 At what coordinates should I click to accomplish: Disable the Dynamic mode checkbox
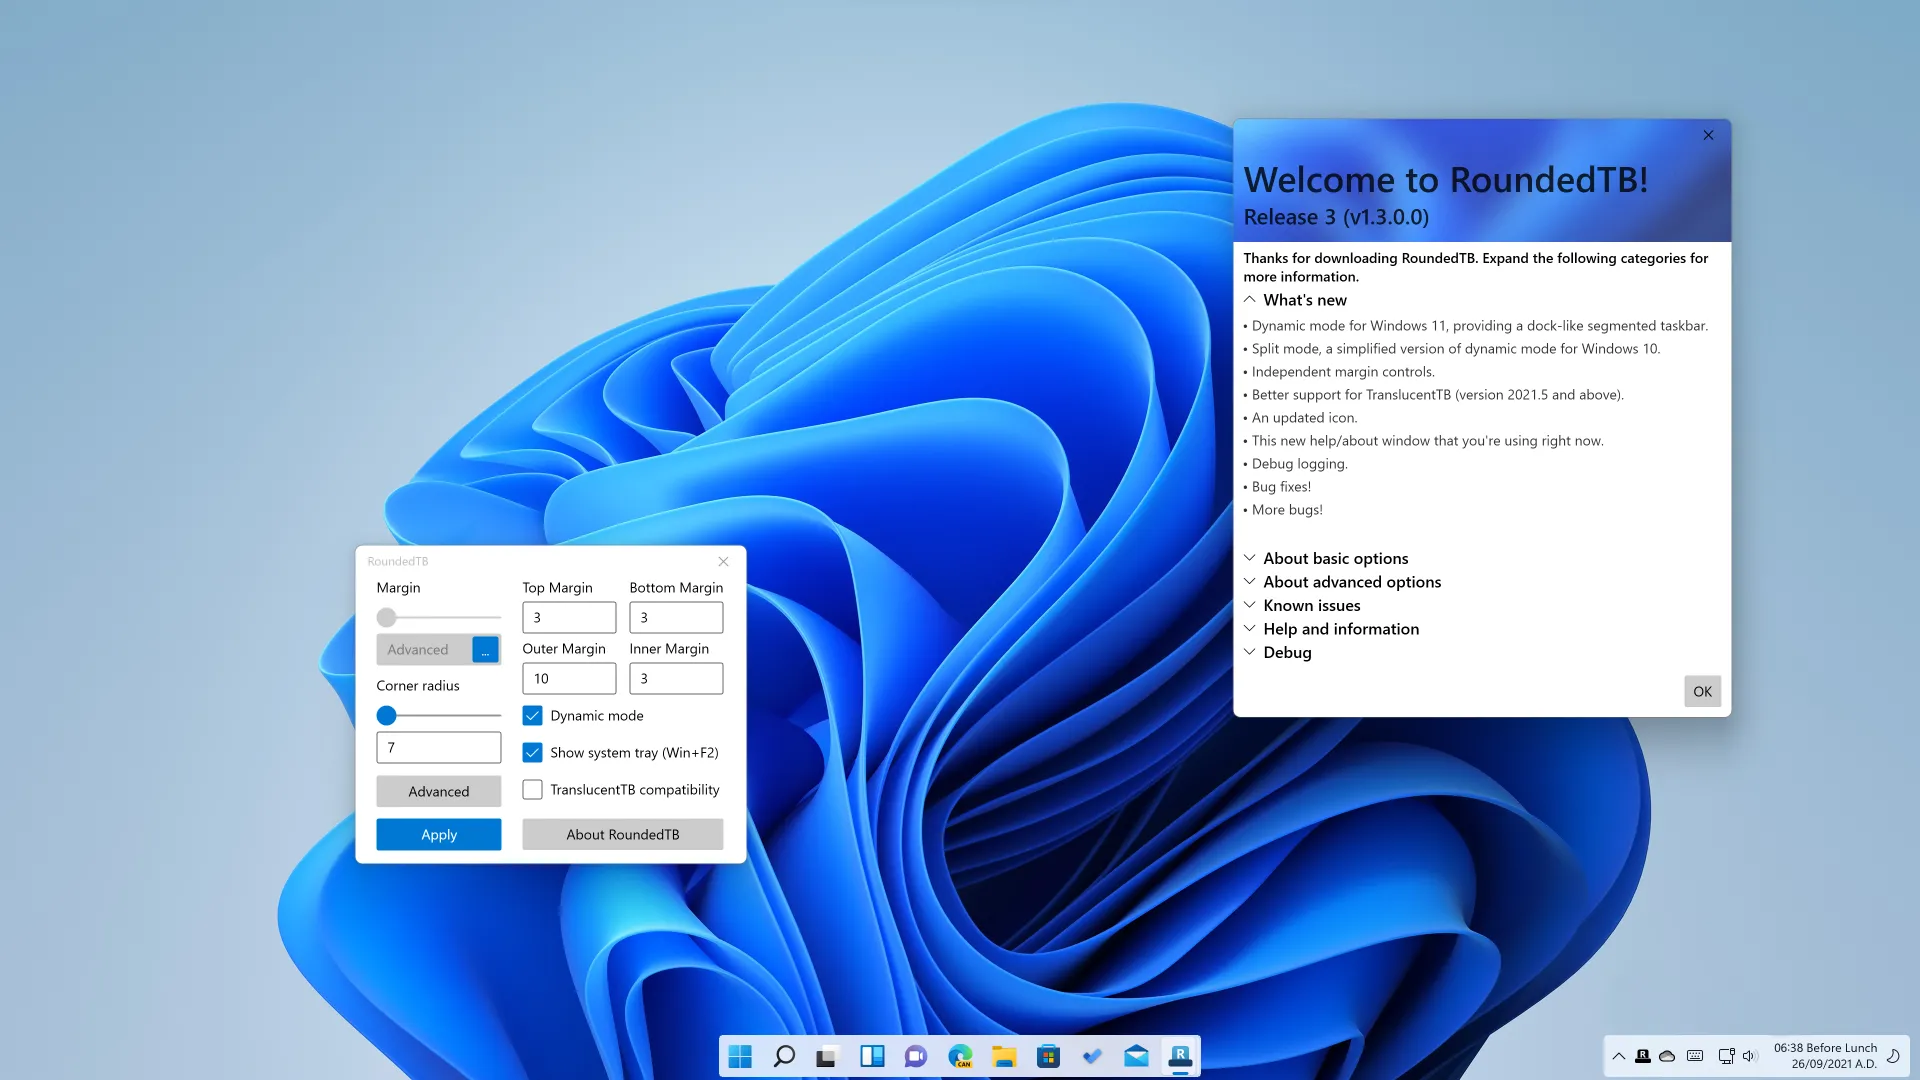click(x=532, y=716)
